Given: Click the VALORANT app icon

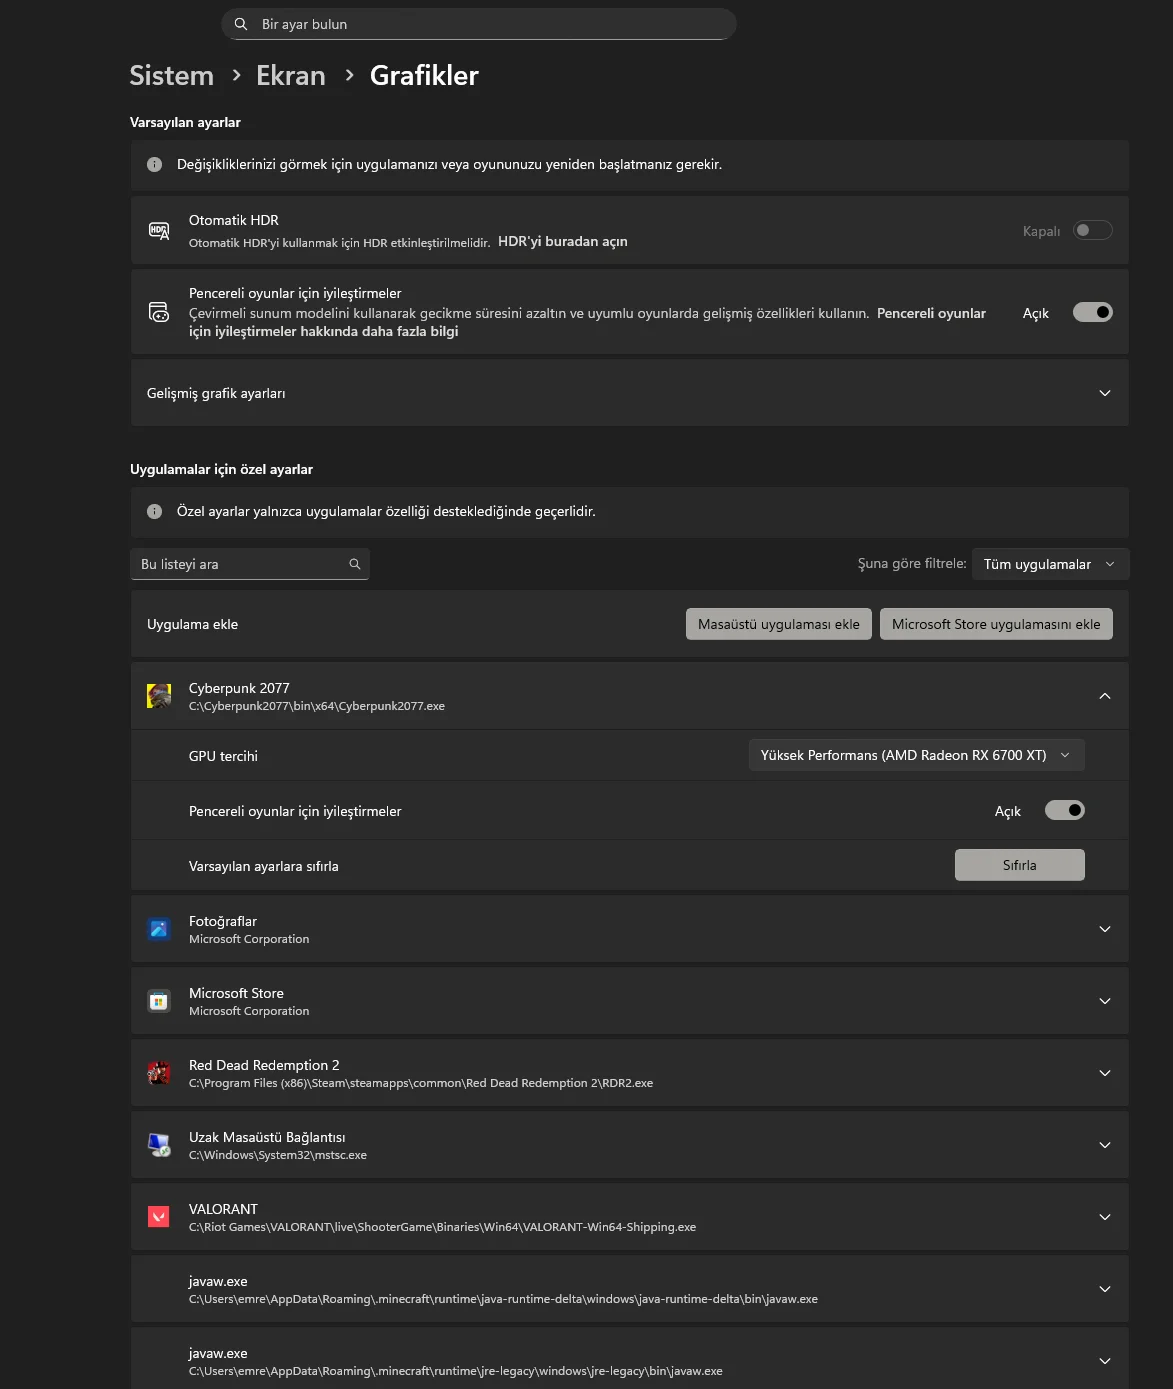Looking at the screenshot, I should coord(160,1216).
